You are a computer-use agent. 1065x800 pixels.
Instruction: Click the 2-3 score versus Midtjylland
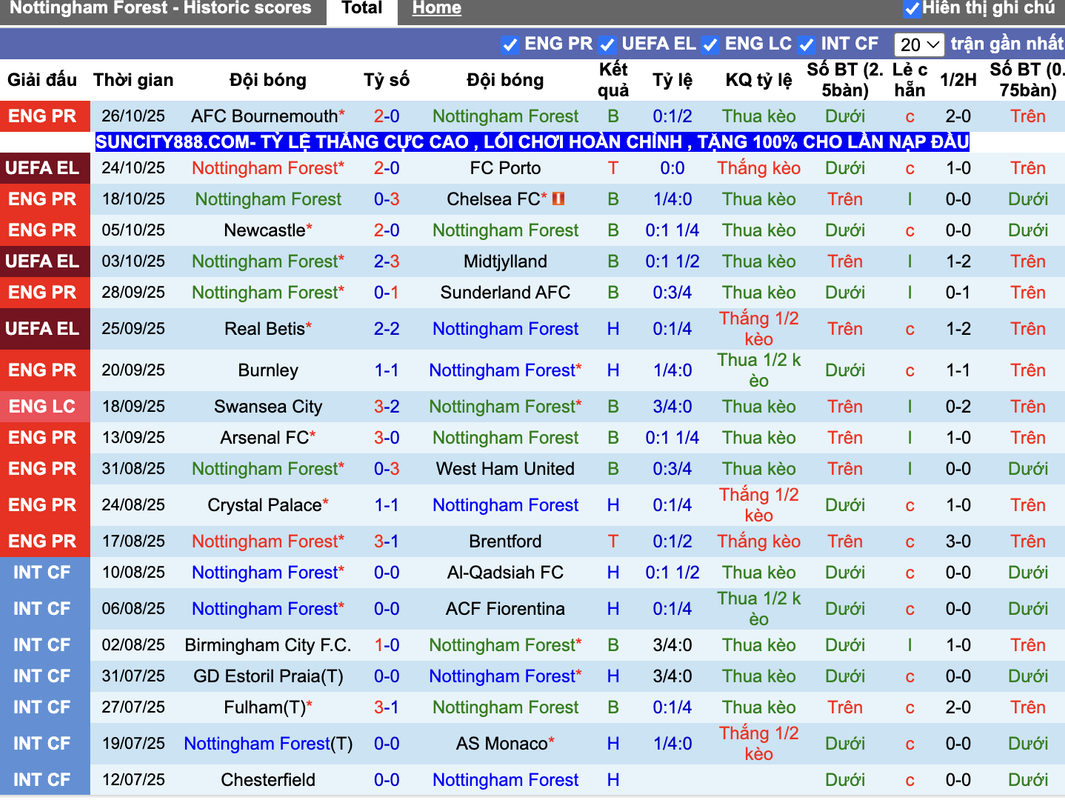[x=386, y=261]
